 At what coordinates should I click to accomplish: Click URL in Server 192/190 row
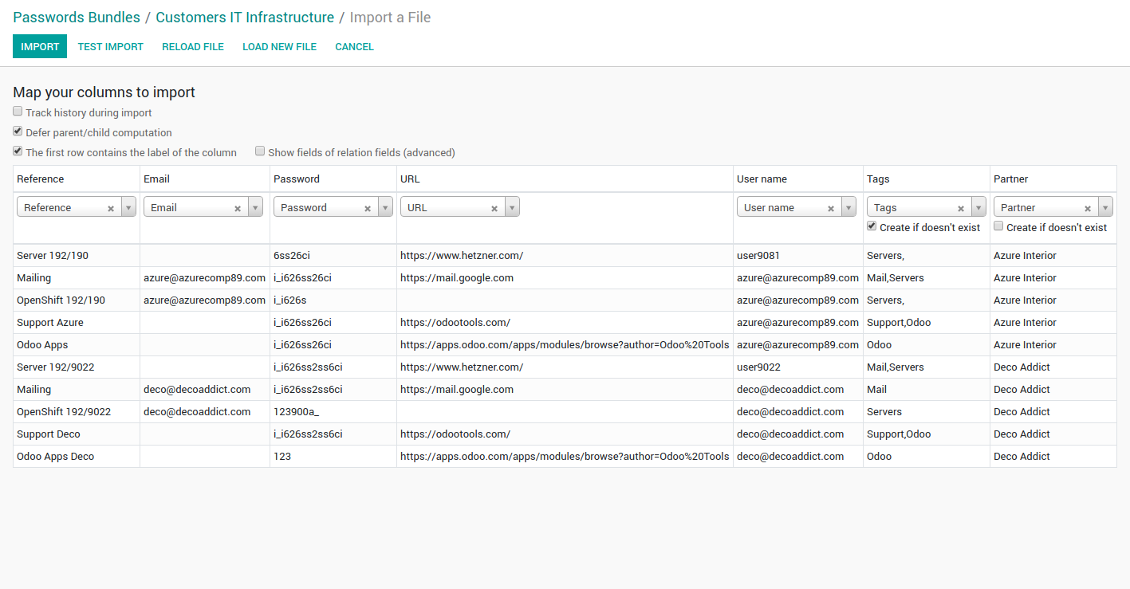[x=462, y=255]
